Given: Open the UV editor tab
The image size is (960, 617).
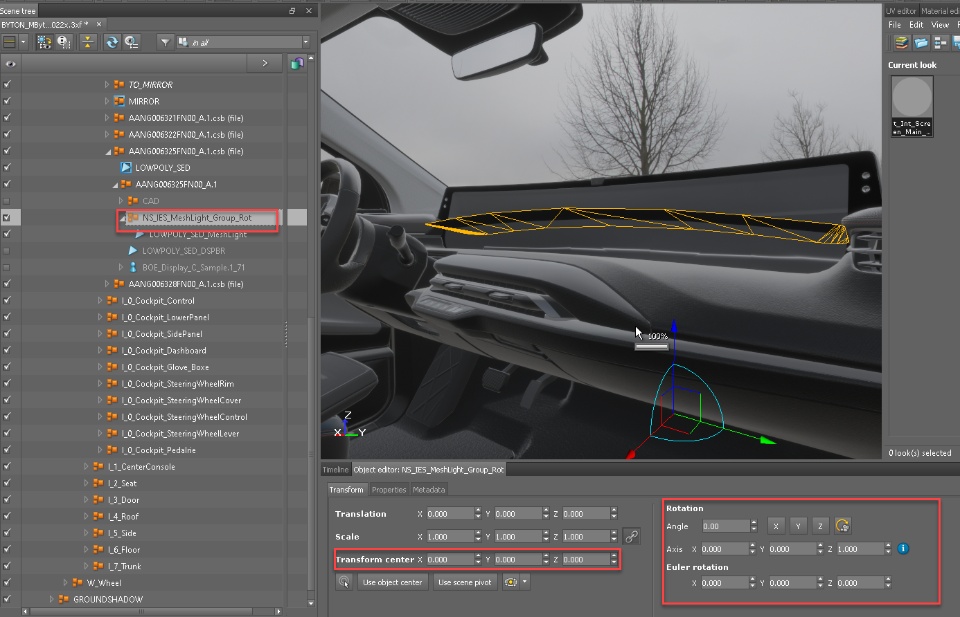Looking at the screenshot, I should tap(901, 11).
